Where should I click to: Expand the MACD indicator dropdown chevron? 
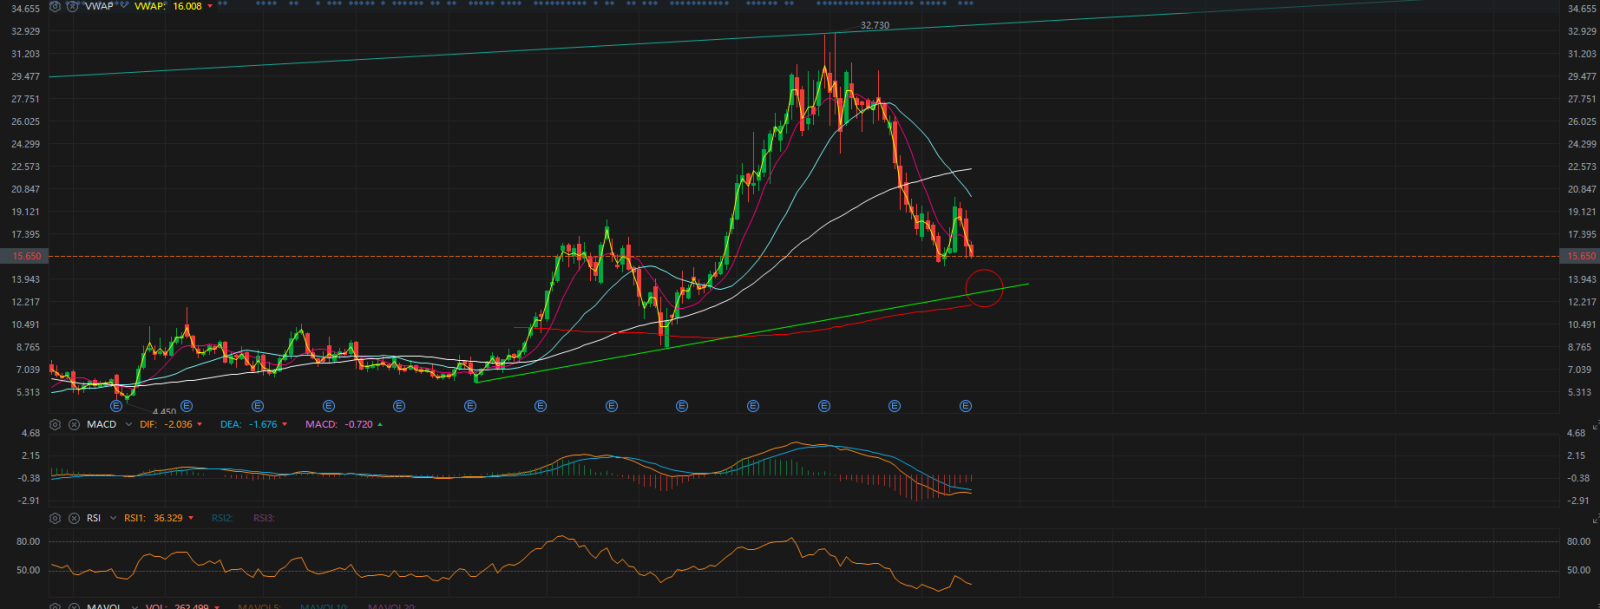128,424
